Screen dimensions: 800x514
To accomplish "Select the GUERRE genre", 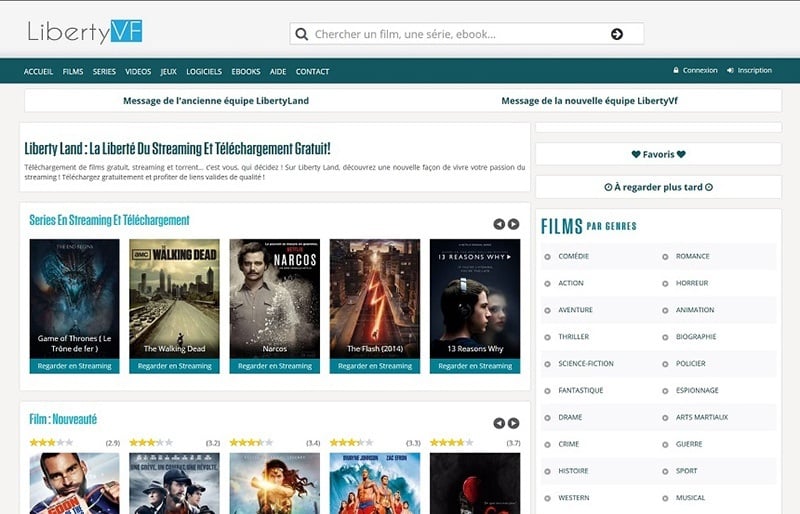I will (689, 444).
